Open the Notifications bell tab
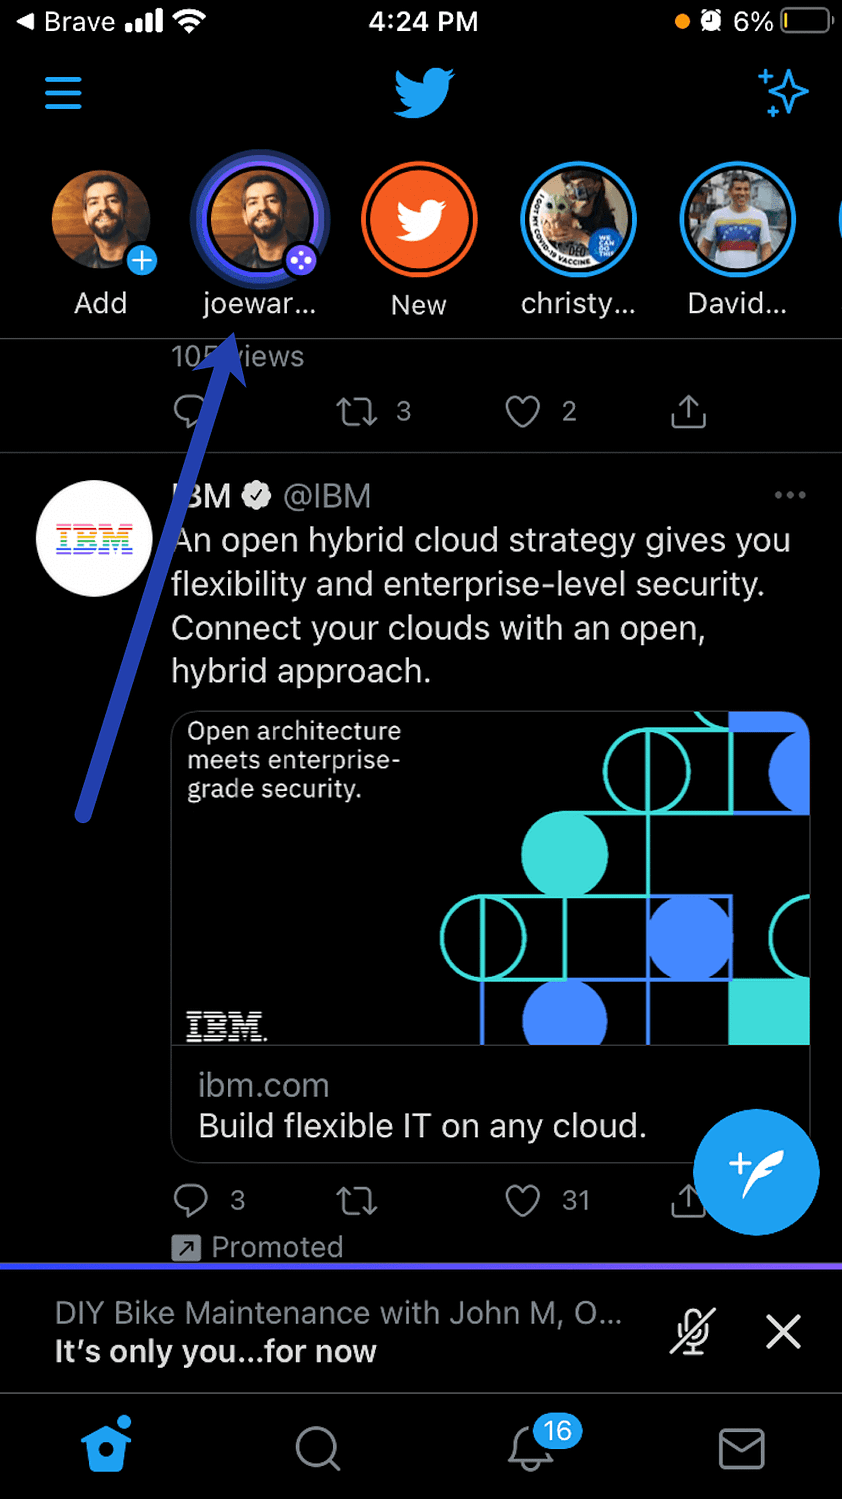The image size is (842, 1499). [532, 1448]
